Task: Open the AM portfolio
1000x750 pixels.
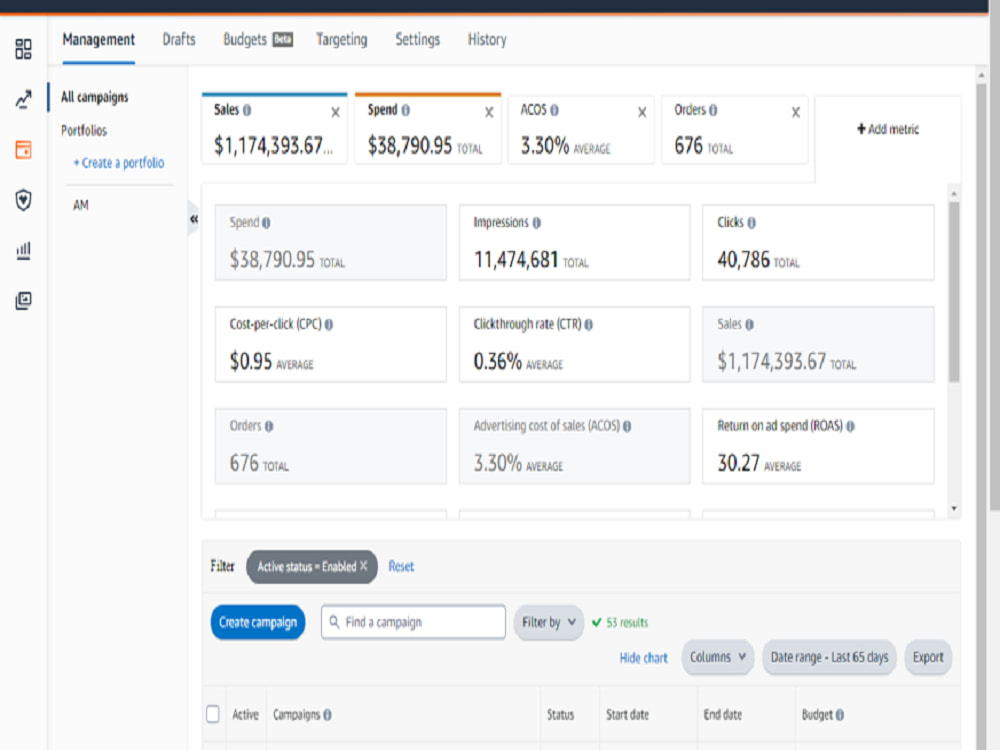Action: click(80, 205)
